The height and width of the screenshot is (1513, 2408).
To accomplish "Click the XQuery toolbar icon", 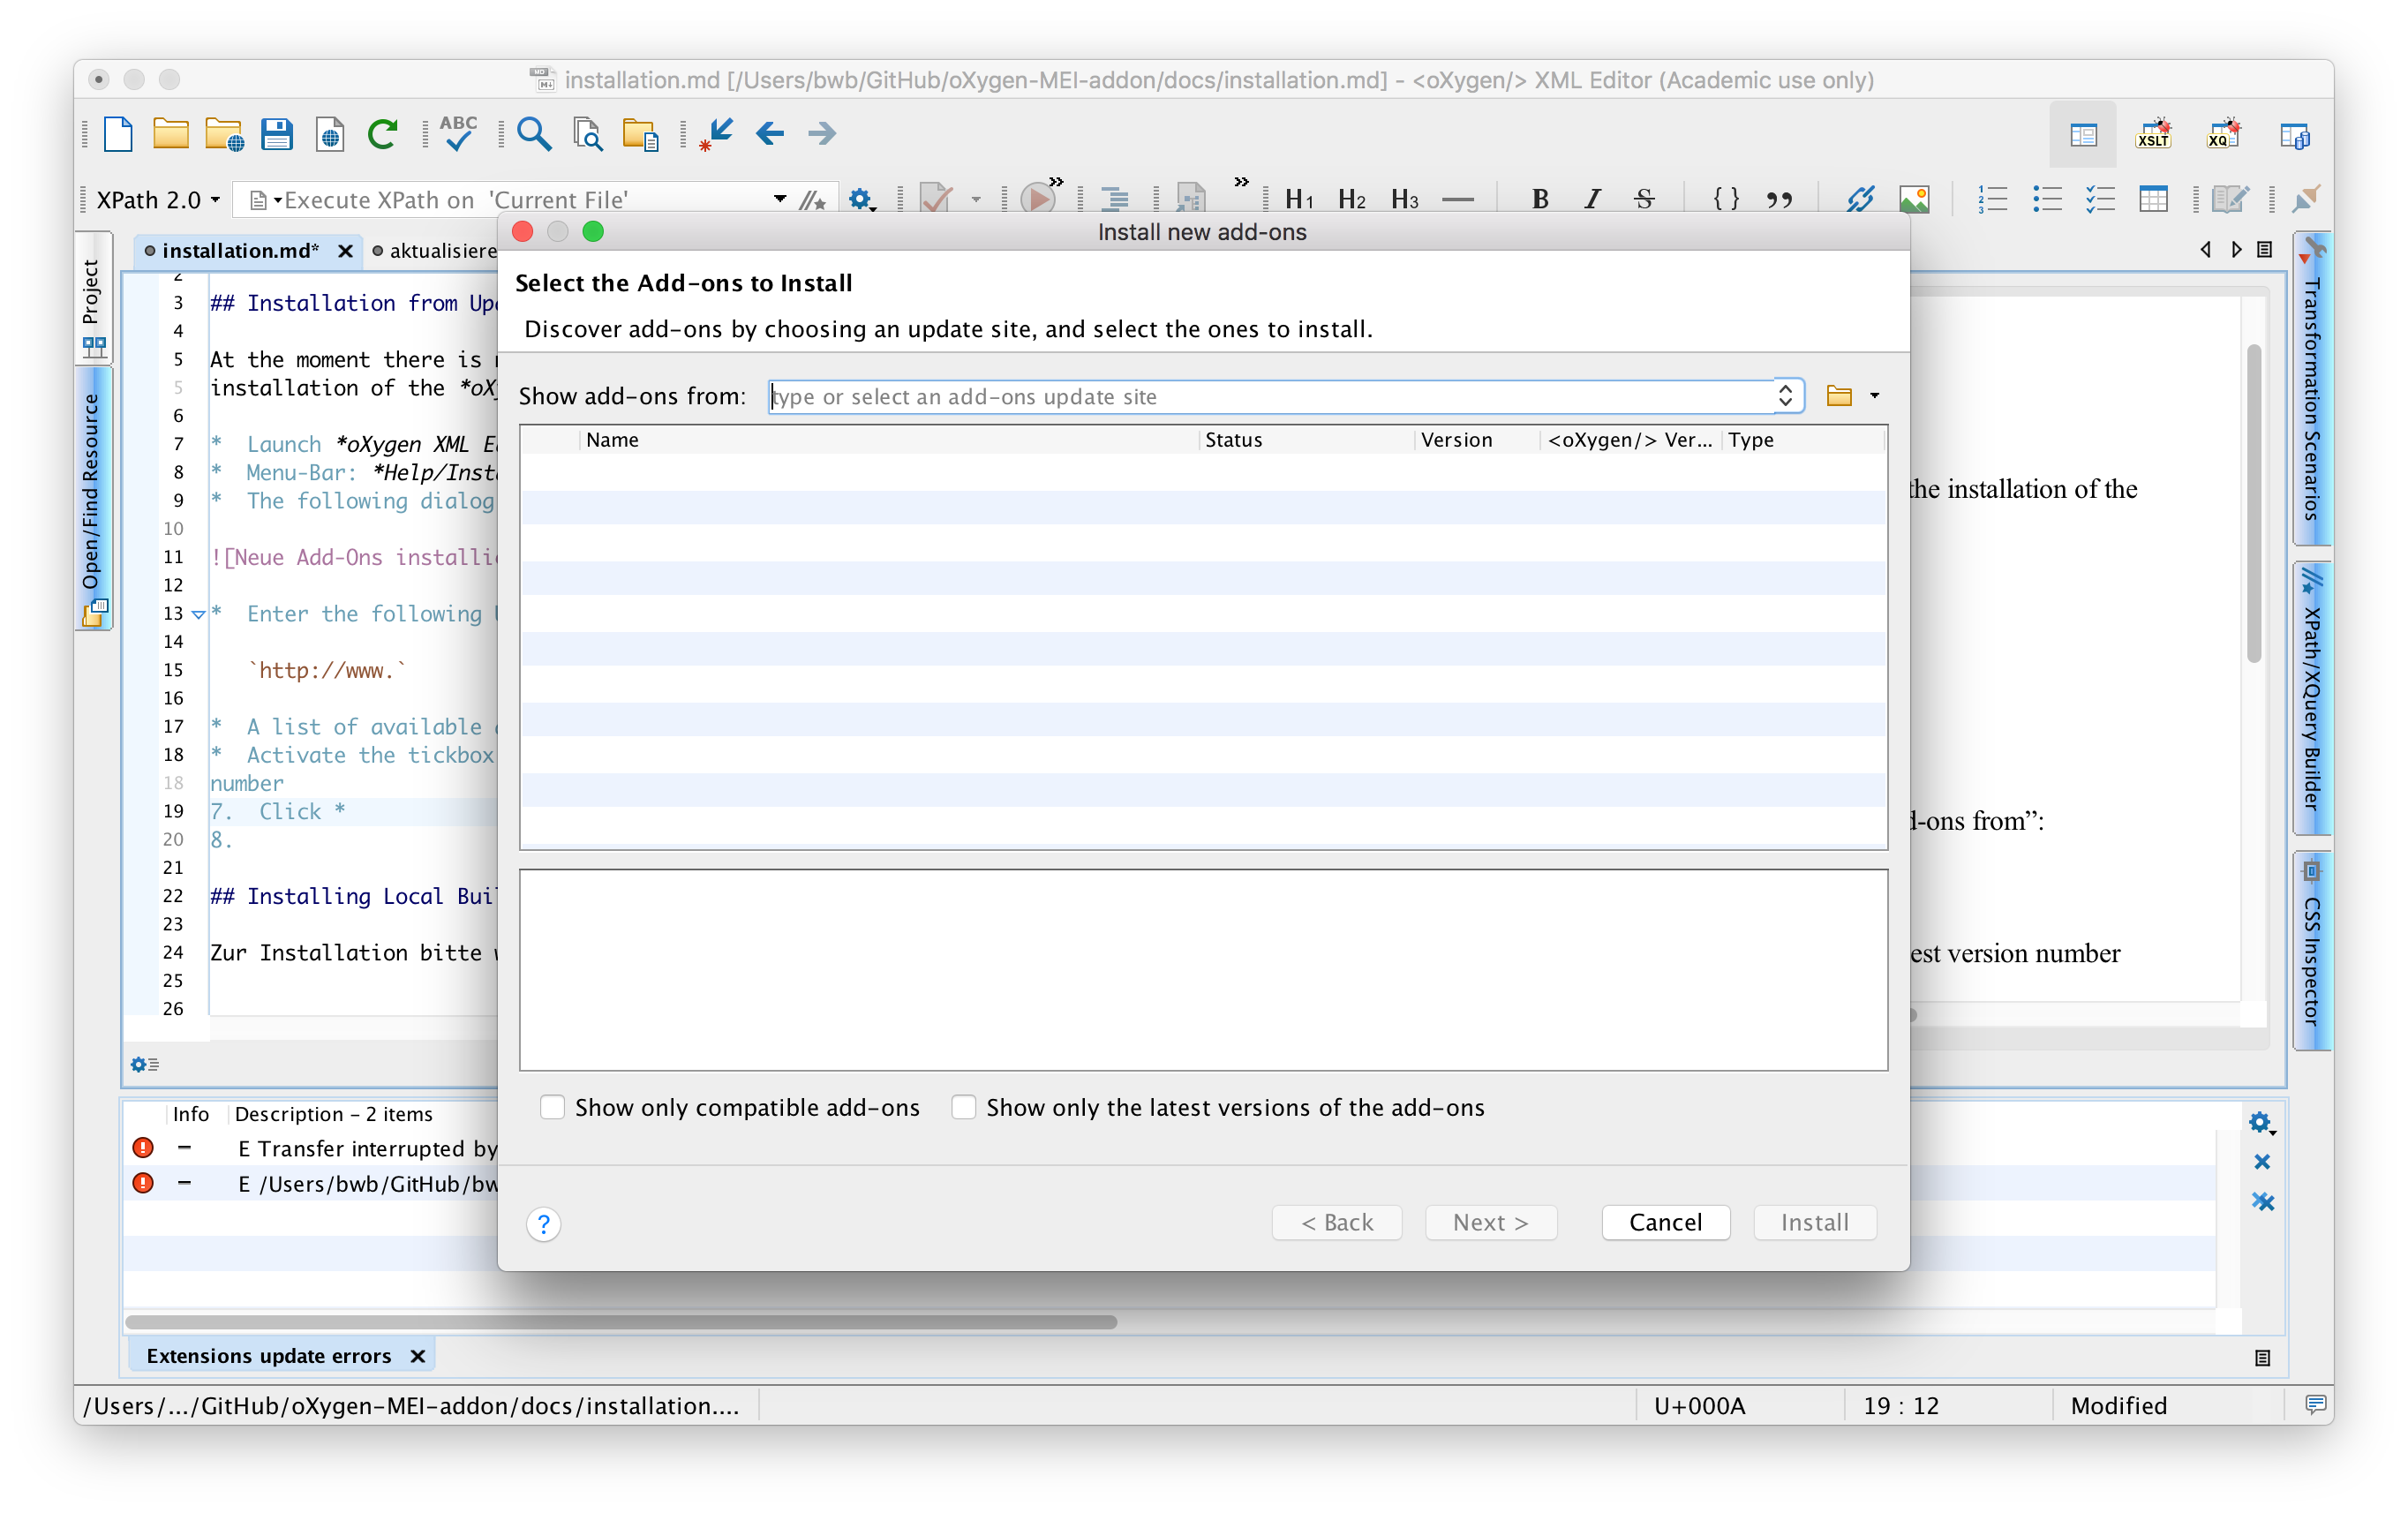I will [2224, 138].
